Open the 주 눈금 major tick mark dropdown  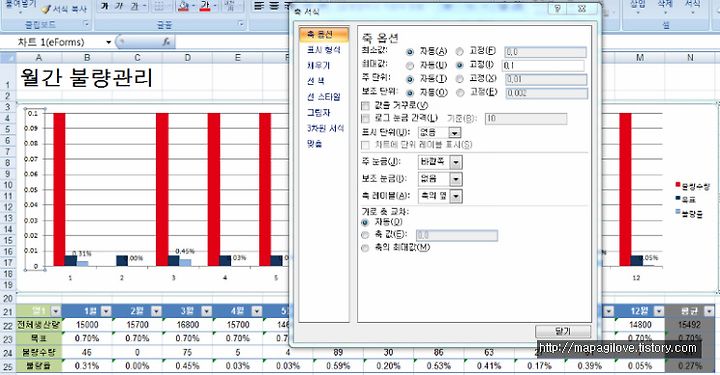pyautogui.click(x=456, y=162)
